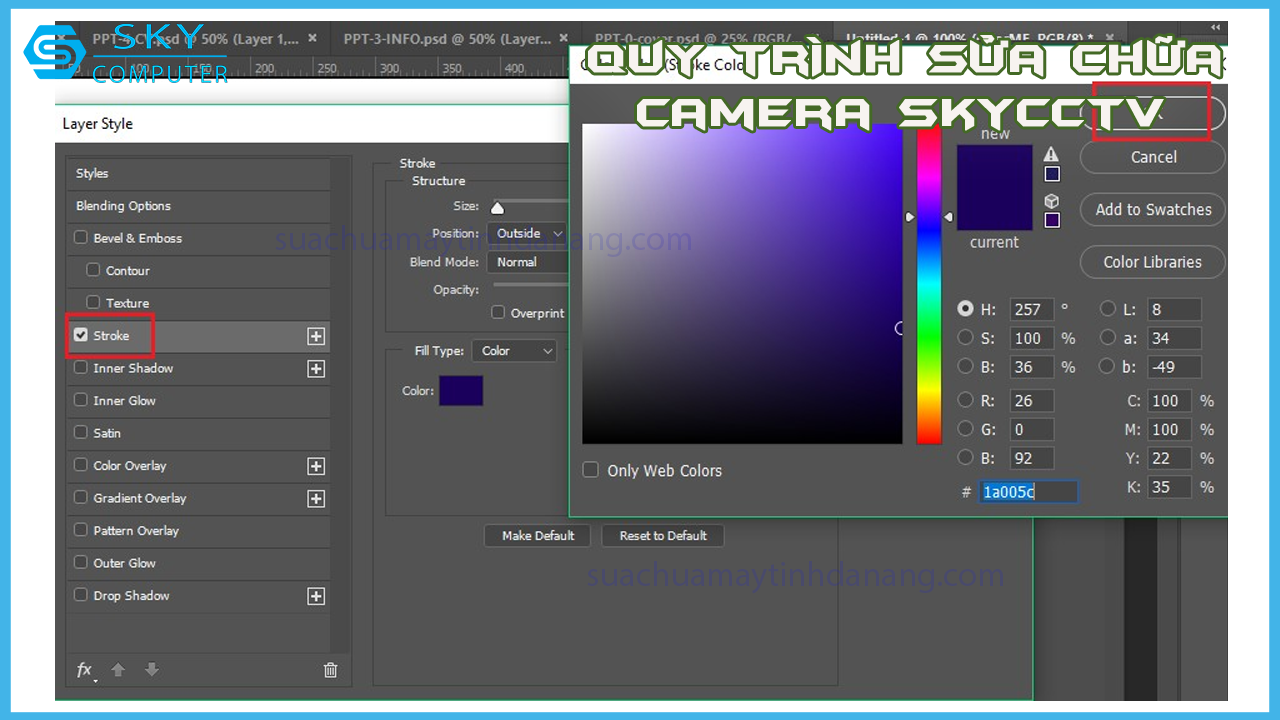Click the plus icon beside Drop Shadow

(316, 596)
